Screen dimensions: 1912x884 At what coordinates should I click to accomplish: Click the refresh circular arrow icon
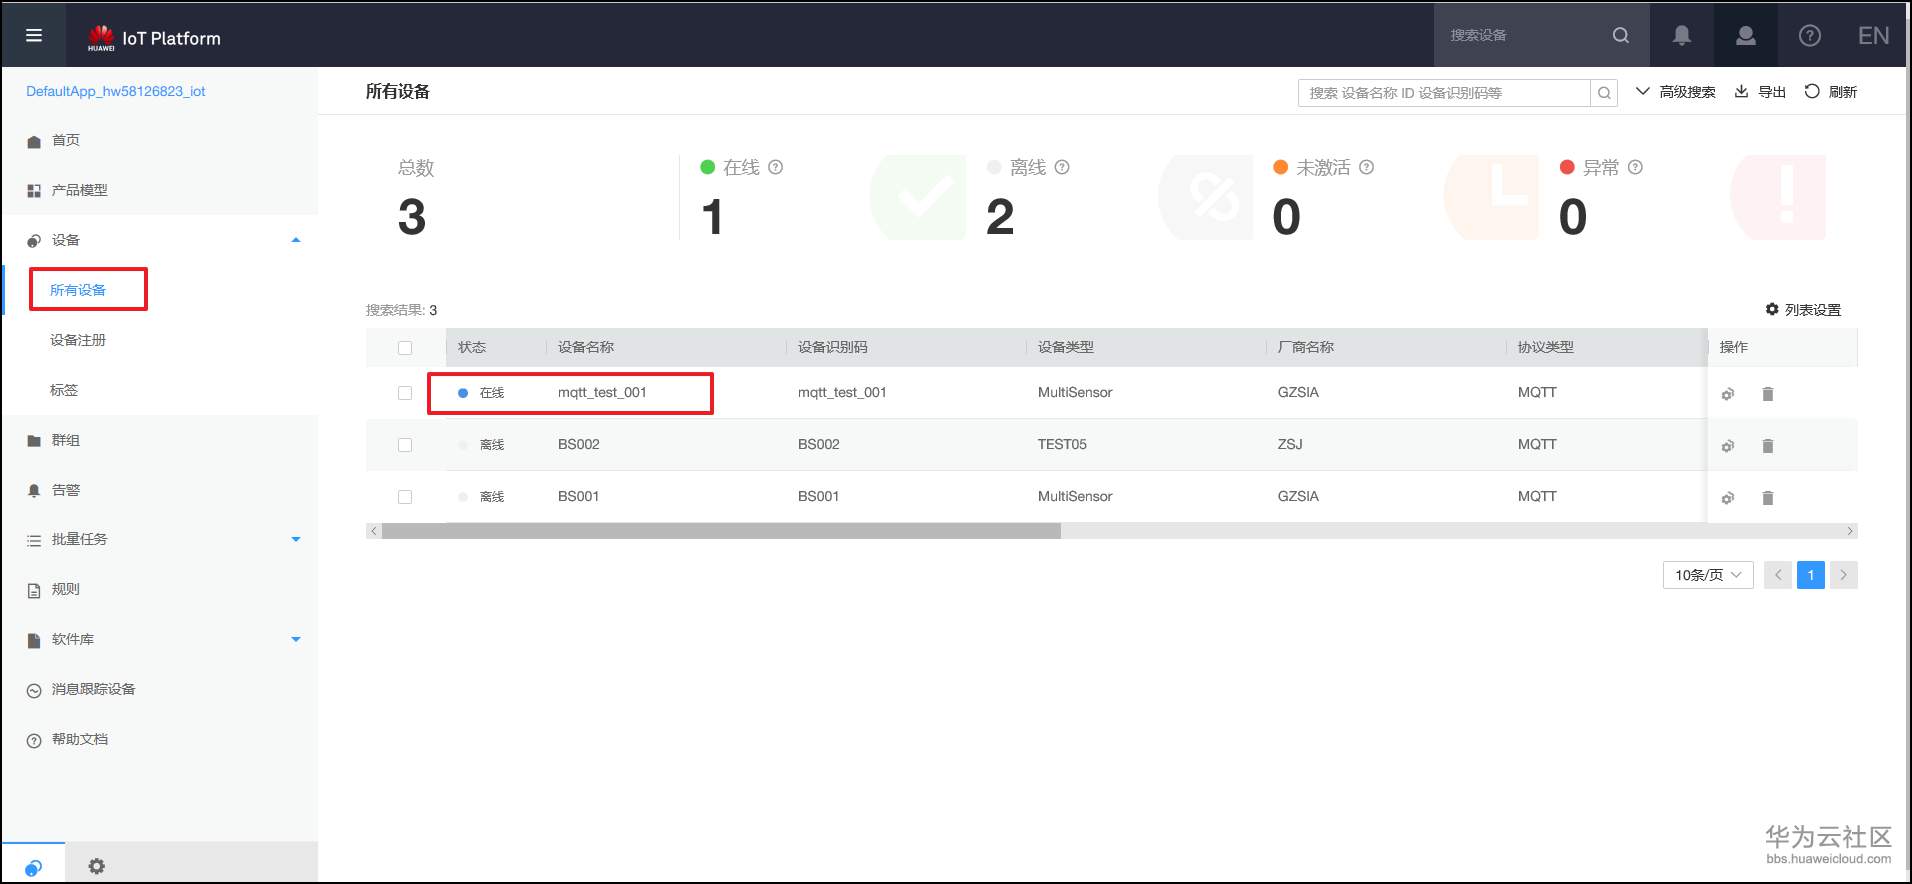pyautogui.click(x=1812, y=91)
